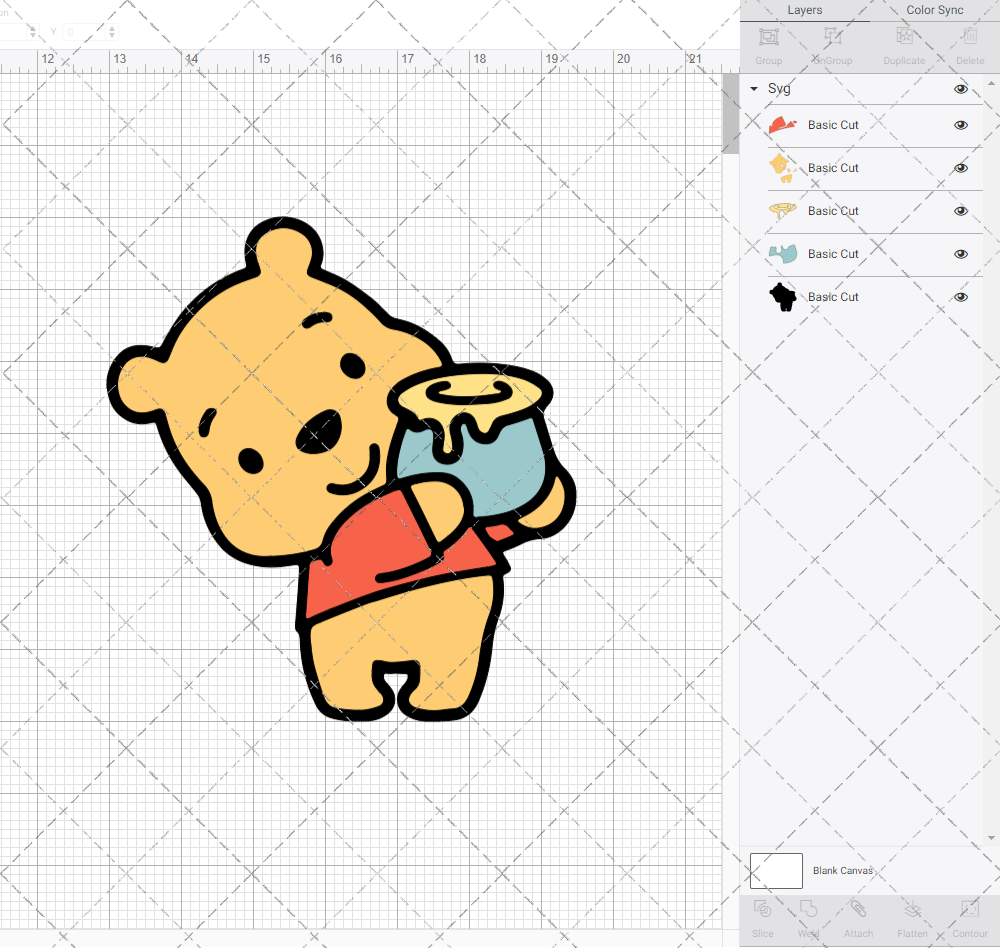
Task: Select the black outline layer thumbnail
Action: (783, 297)
